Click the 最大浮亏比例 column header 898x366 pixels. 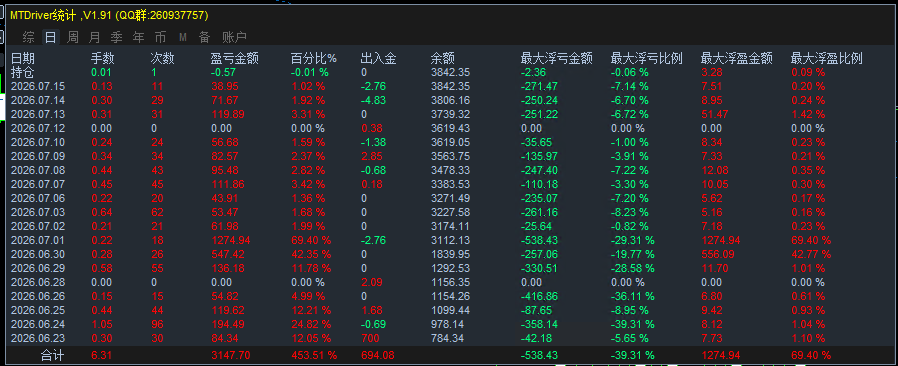(x=647, y=58)
